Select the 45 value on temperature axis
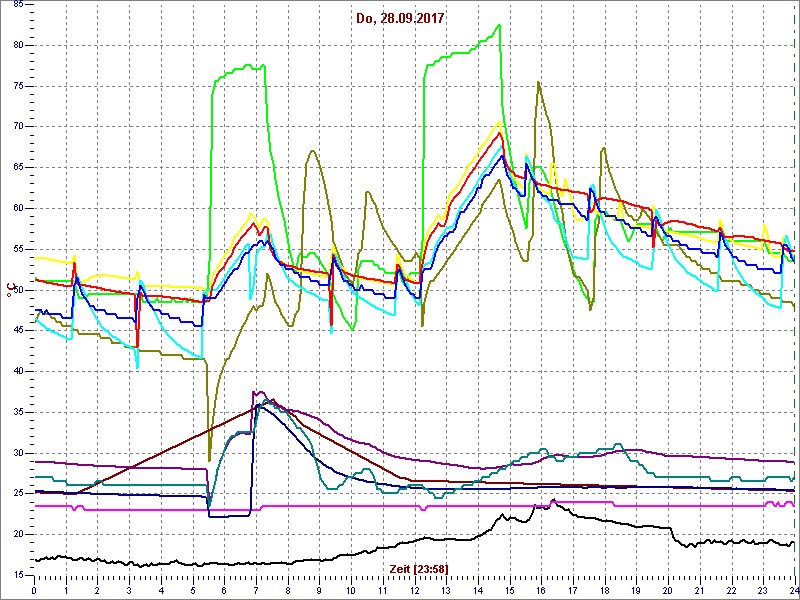 (17, 331)
